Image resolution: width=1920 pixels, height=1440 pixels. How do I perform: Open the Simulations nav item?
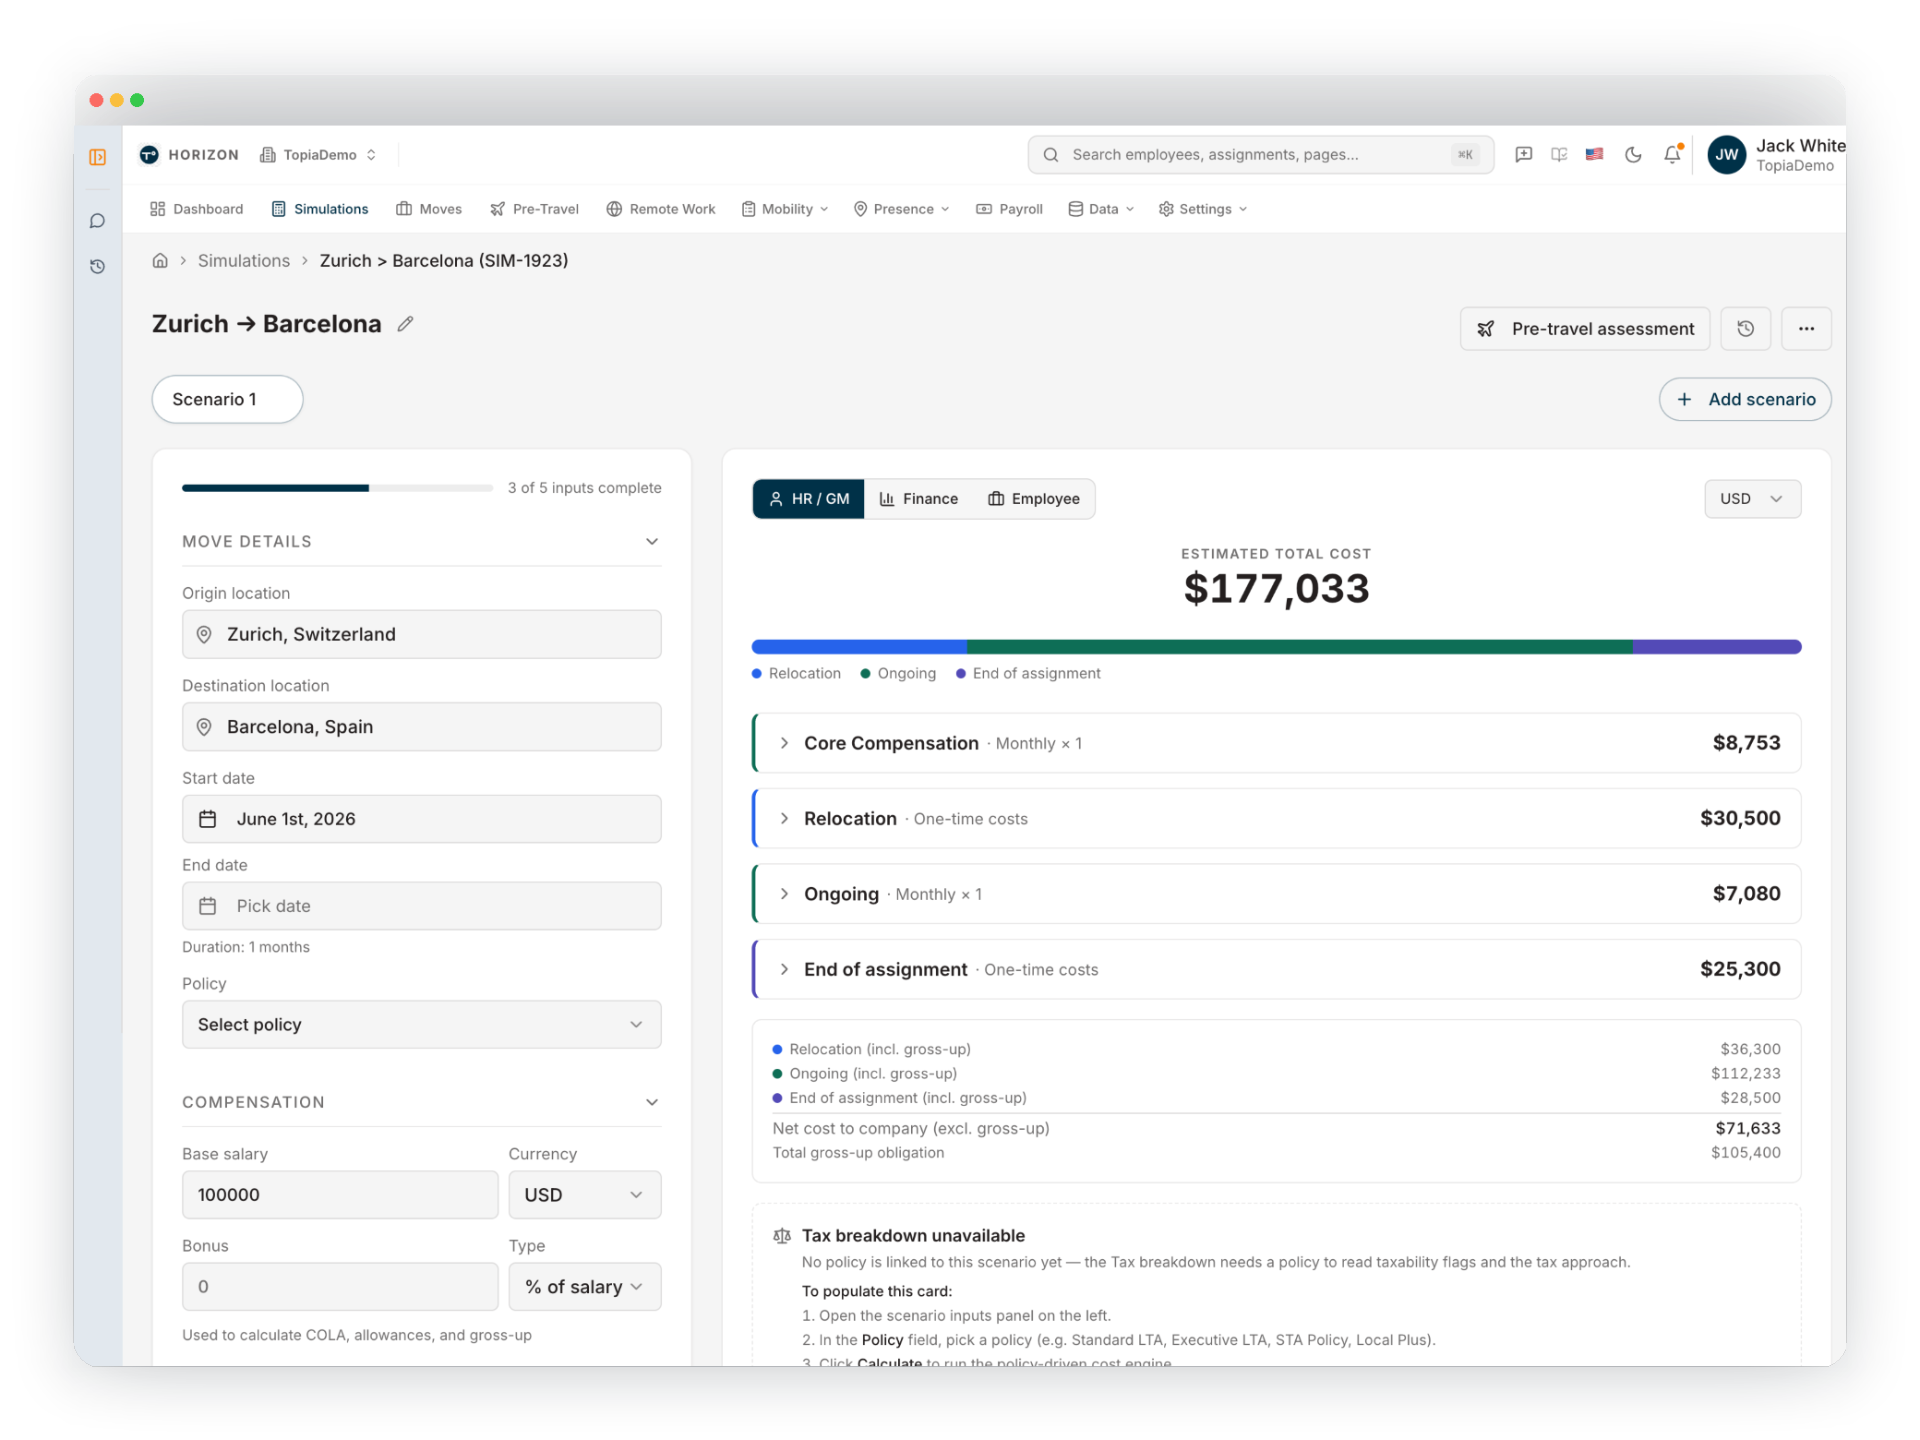[x=320, y=209]
